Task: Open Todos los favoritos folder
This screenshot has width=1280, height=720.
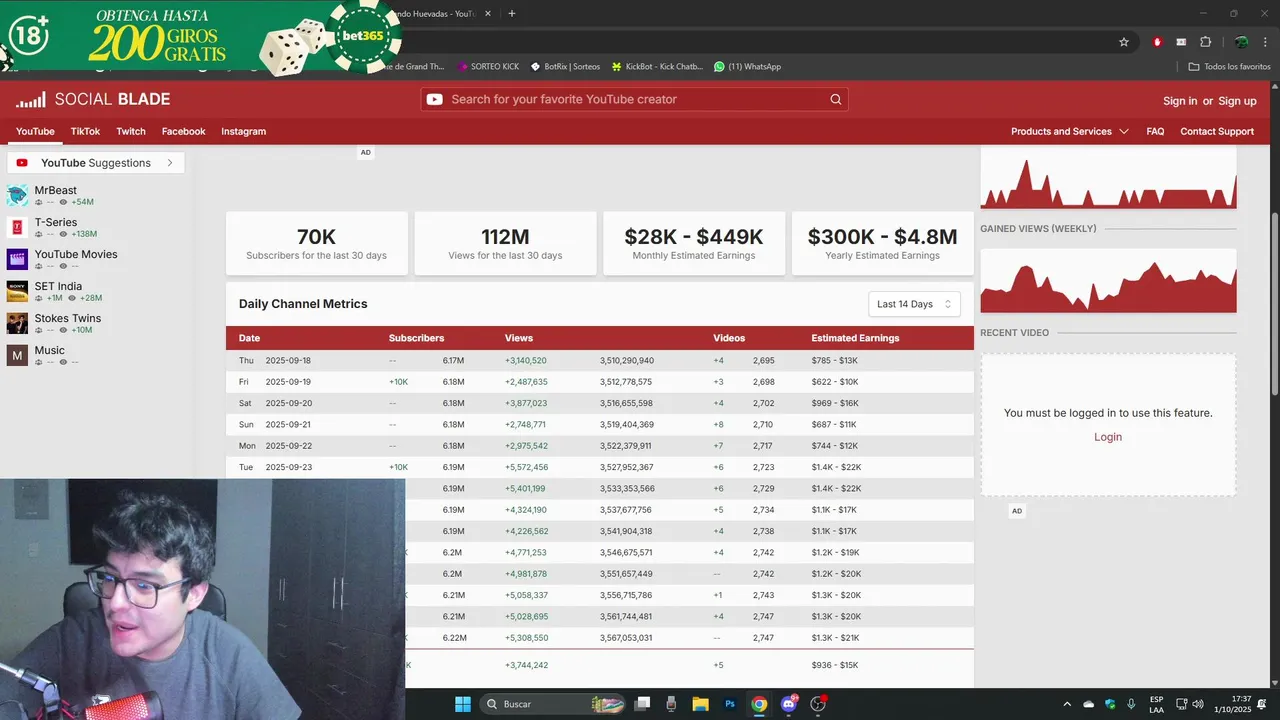Action: pyautogui.click(x=1229, y=66)
